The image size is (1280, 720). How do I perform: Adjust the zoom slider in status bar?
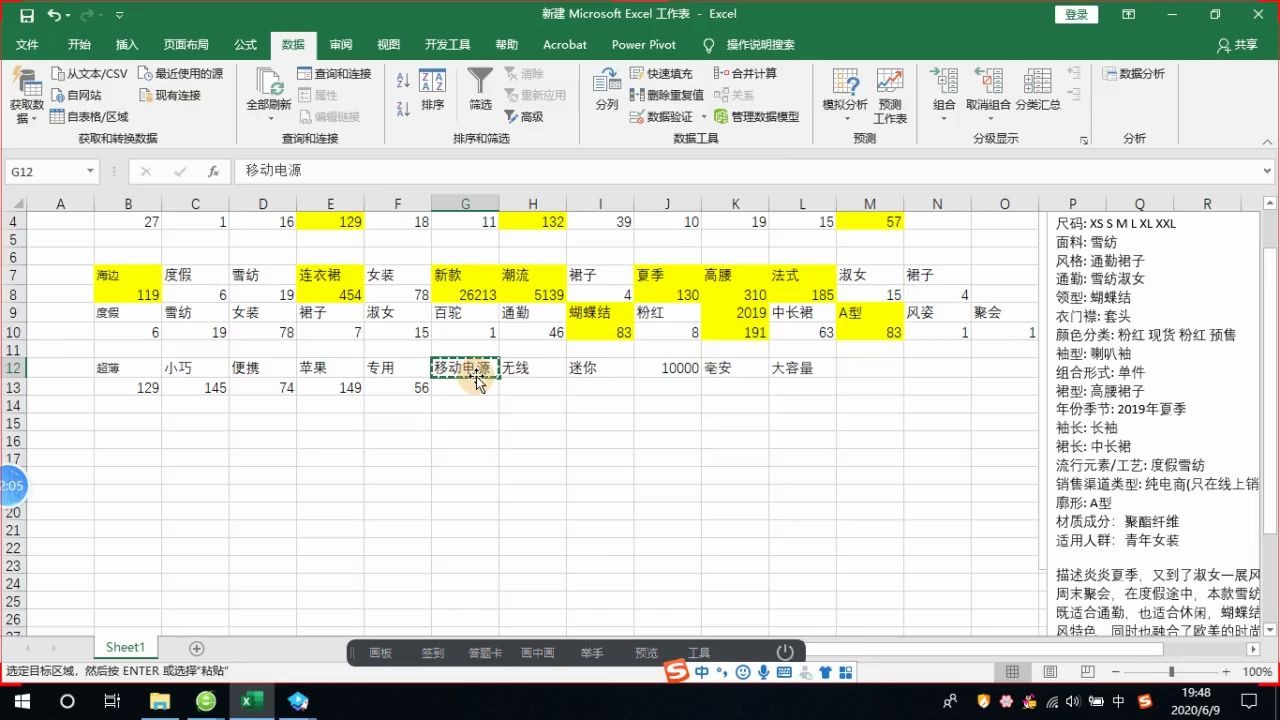[1171, 672]
